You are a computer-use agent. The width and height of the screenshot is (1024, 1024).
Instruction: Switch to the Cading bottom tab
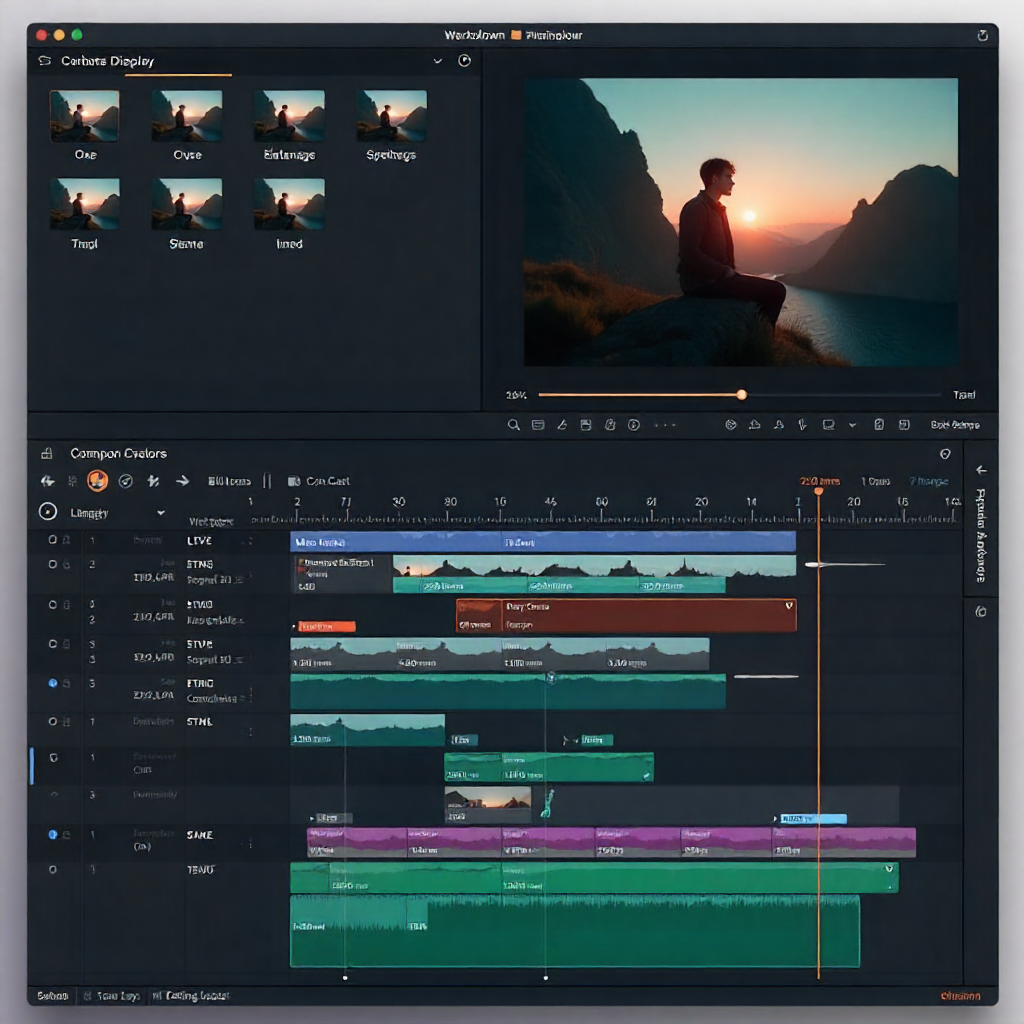point(191,996)
